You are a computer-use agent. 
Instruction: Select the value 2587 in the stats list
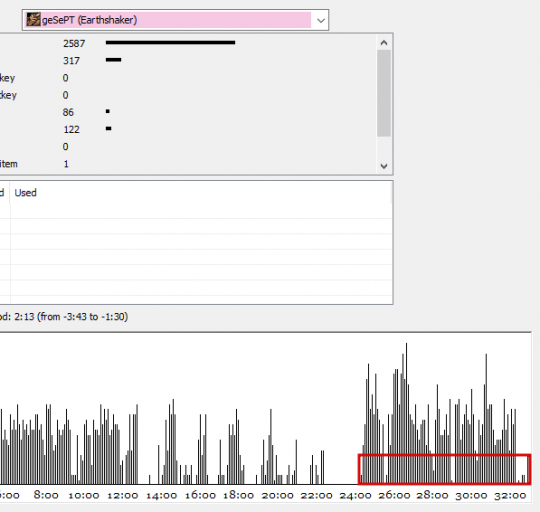pos(74,43)
